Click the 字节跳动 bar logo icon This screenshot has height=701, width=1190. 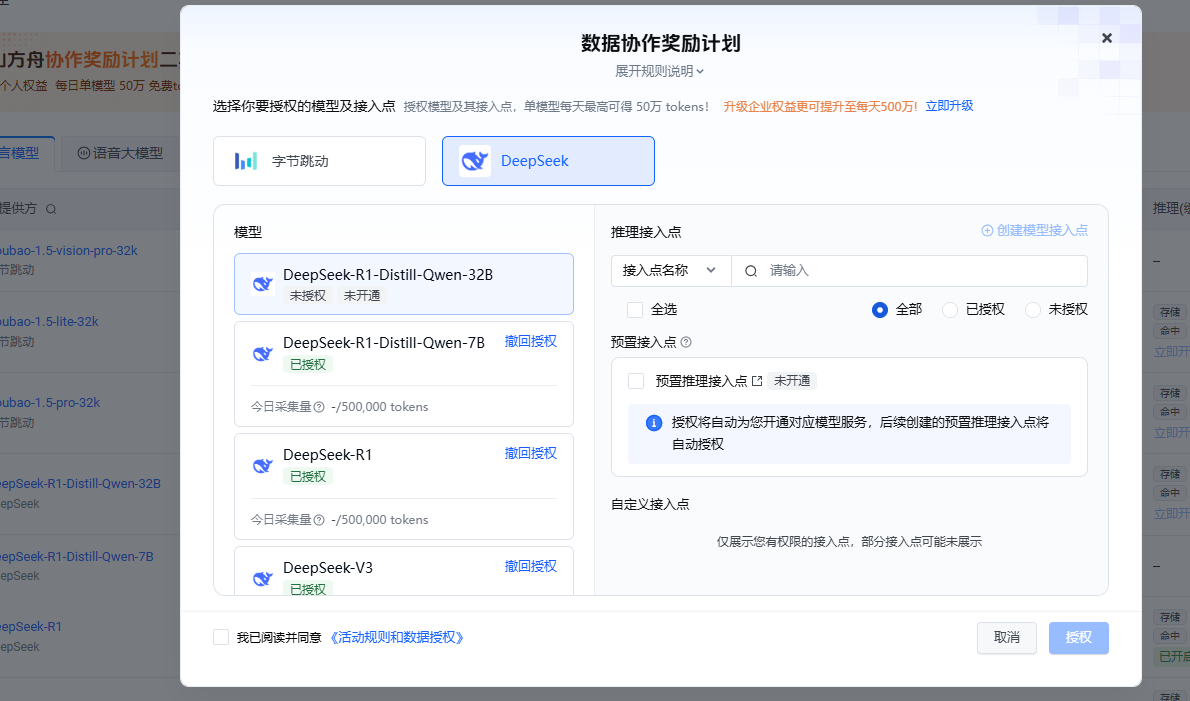pos(246,161)
